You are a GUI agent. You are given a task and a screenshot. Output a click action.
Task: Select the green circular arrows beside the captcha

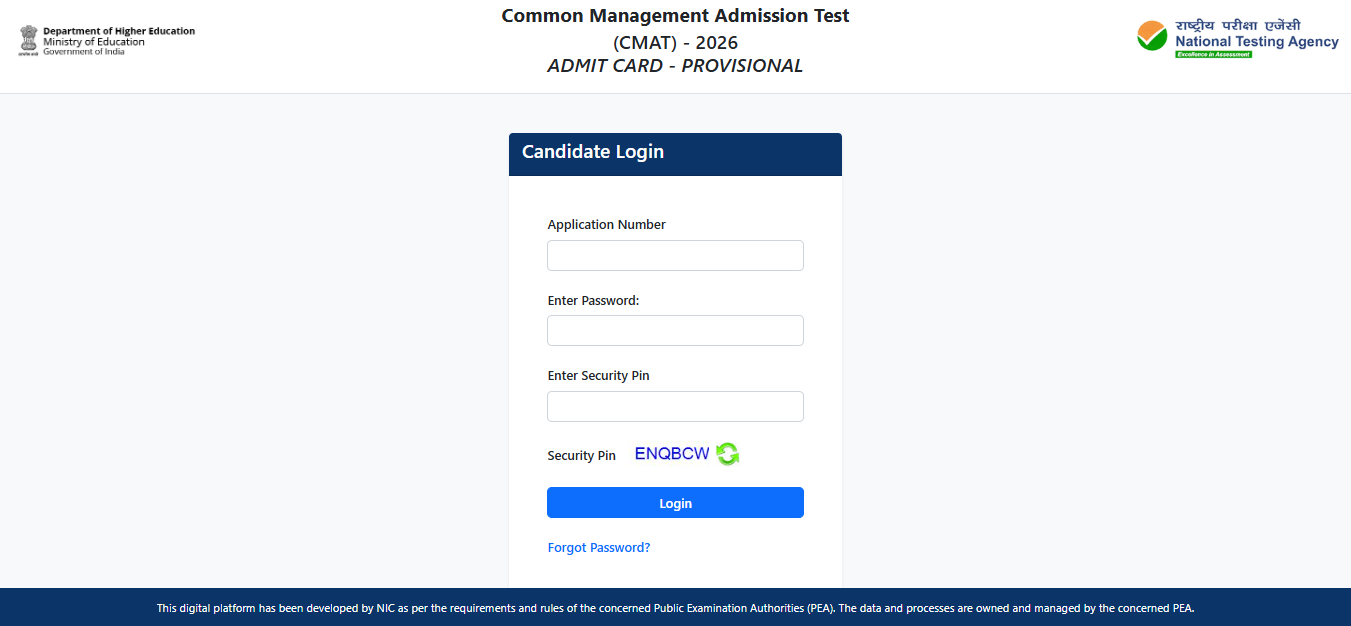pyautogui.click(x=727, y=454)
